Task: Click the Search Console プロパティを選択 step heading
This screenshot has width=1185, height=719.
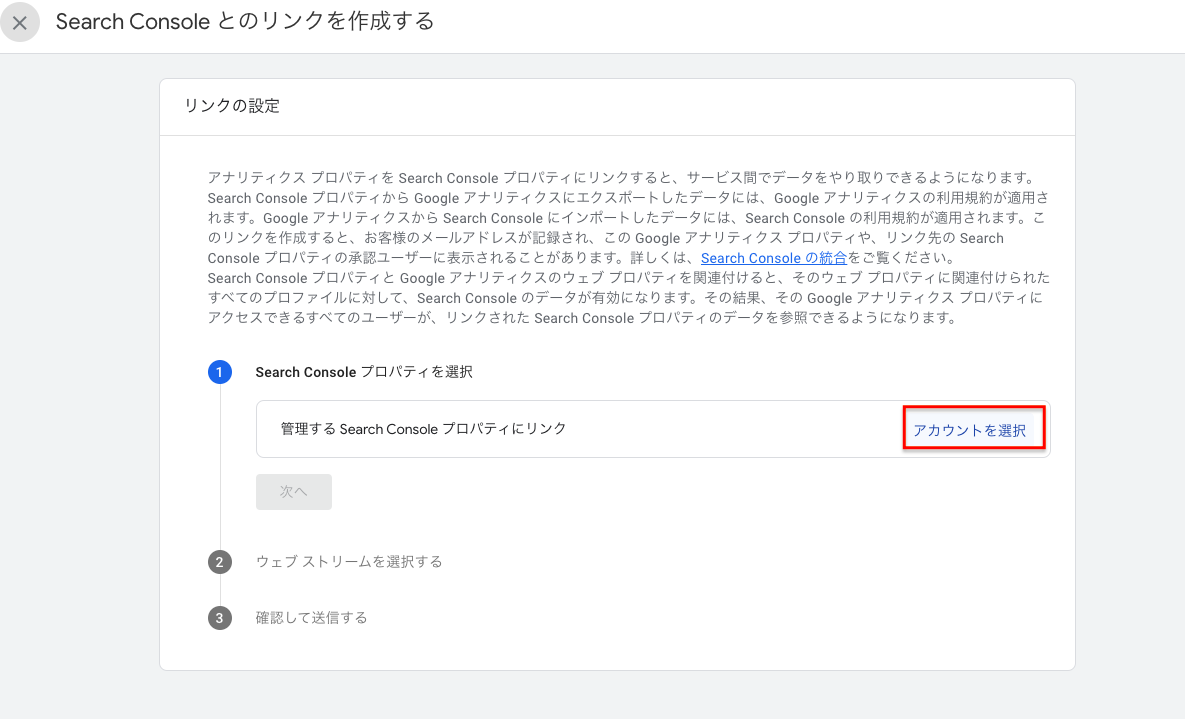Action: 364,372
